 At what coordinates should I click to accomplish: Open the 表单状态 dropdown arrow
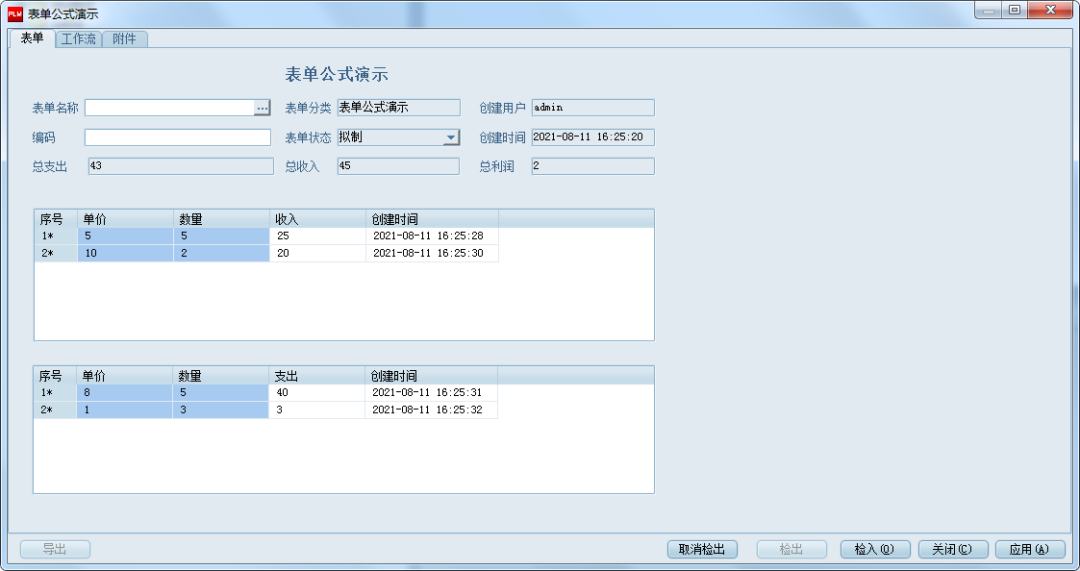click(451, 138)
